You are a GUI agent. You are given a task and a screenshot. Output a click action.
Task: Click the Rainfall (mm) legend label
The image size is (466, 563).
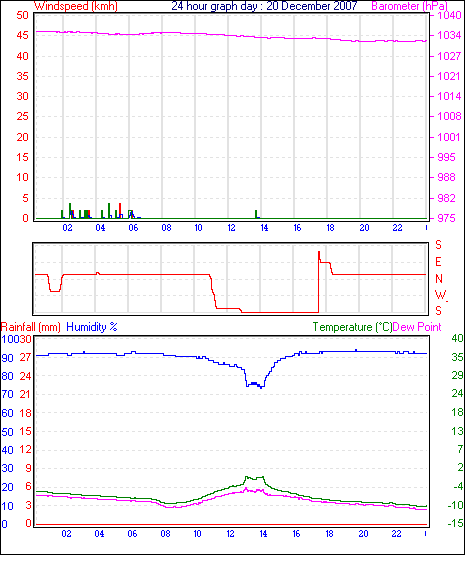pos(31,327)
